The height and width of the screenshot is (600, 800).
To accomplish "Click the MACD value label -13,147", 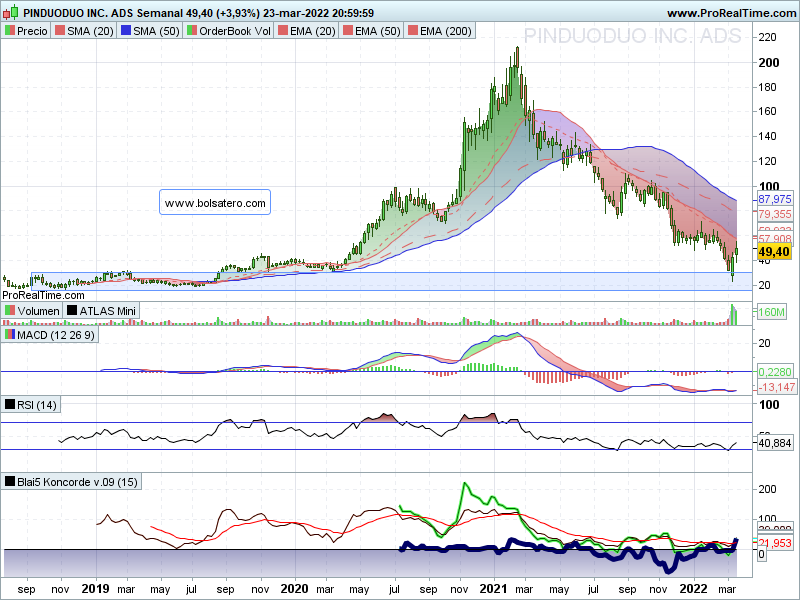I will point(776,387).
